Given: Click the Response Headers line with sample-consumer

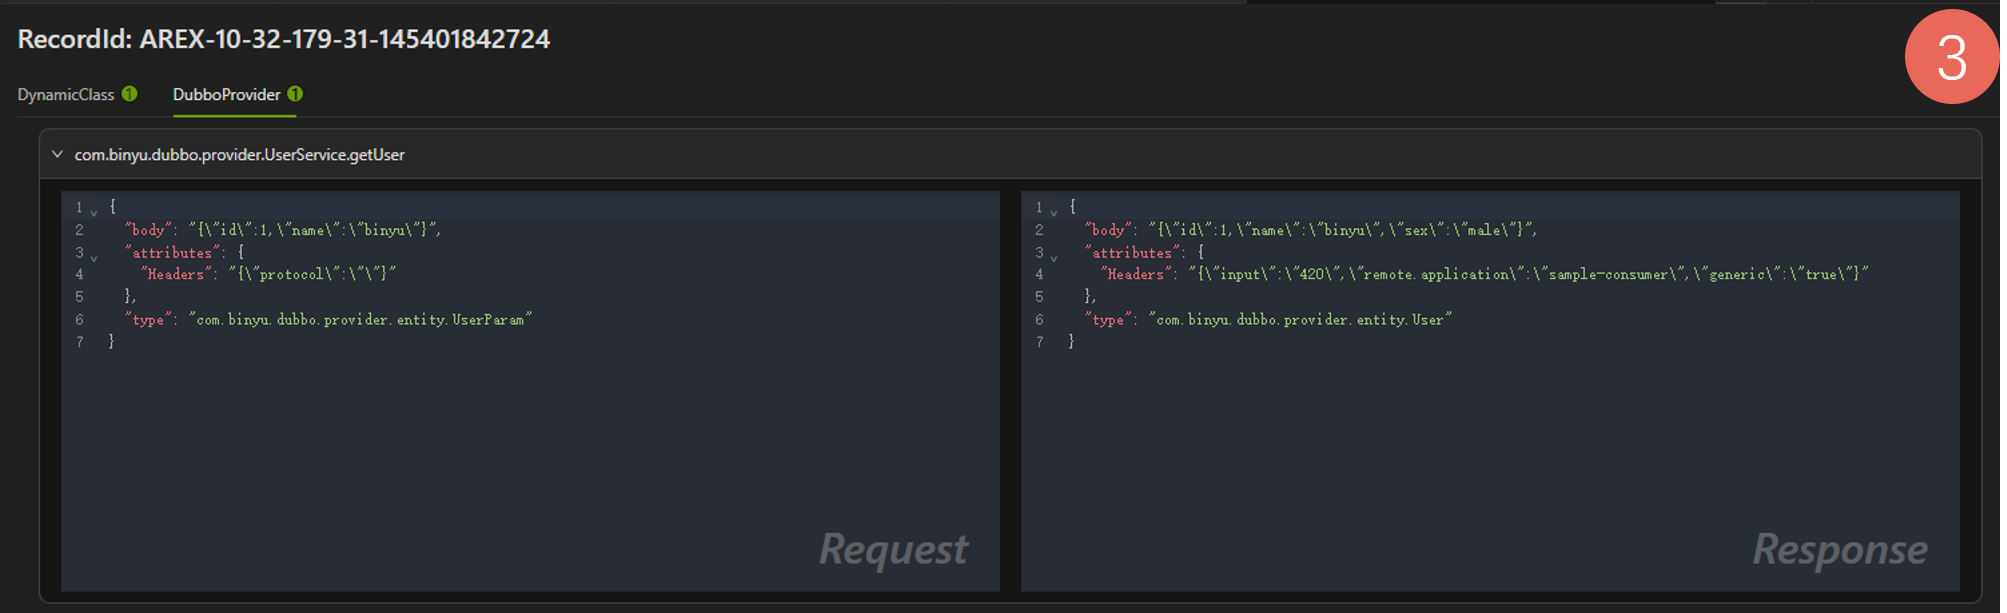Looking at the screenshot, I should [1485, 274].
